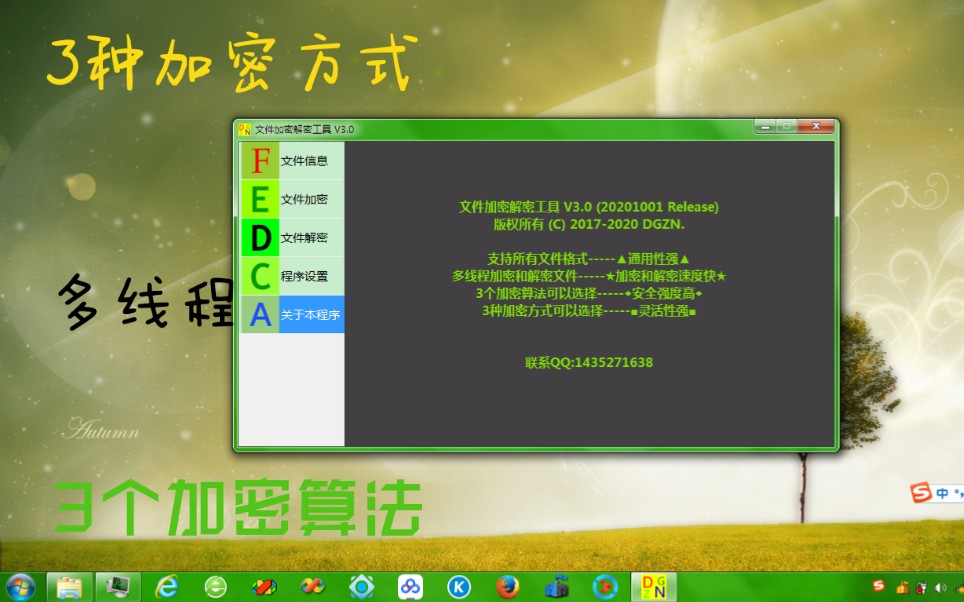
Task: Click the DGZN app button on the taskbar
Action: click(x=654, y=587)
